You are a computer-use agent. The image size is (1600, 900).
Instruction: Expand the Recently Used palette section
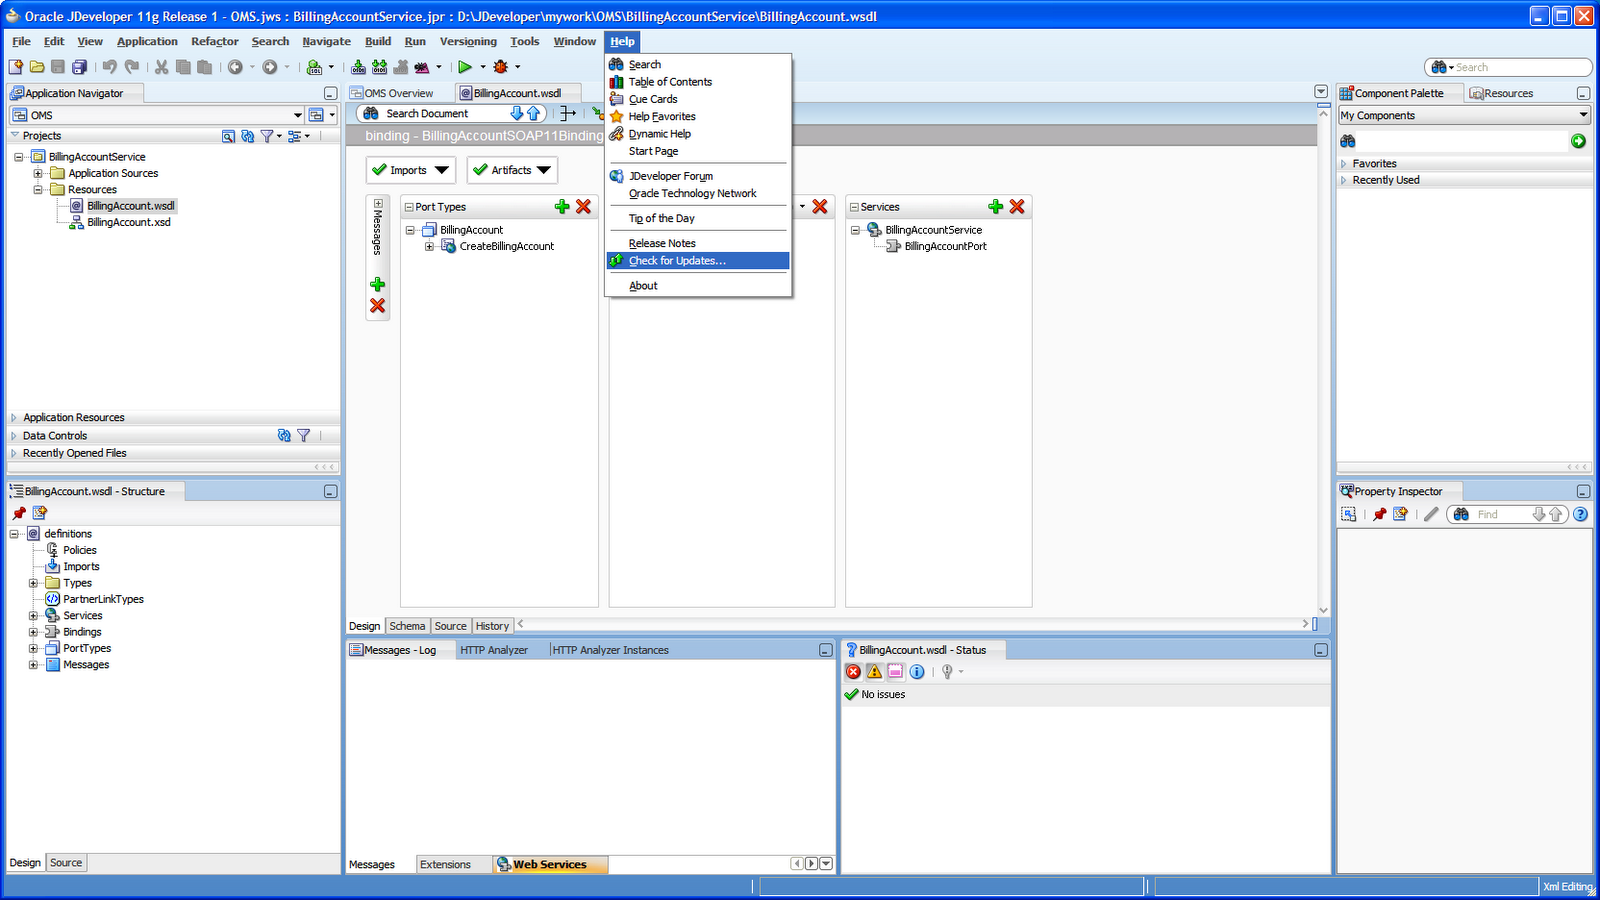pos(1344,180)
